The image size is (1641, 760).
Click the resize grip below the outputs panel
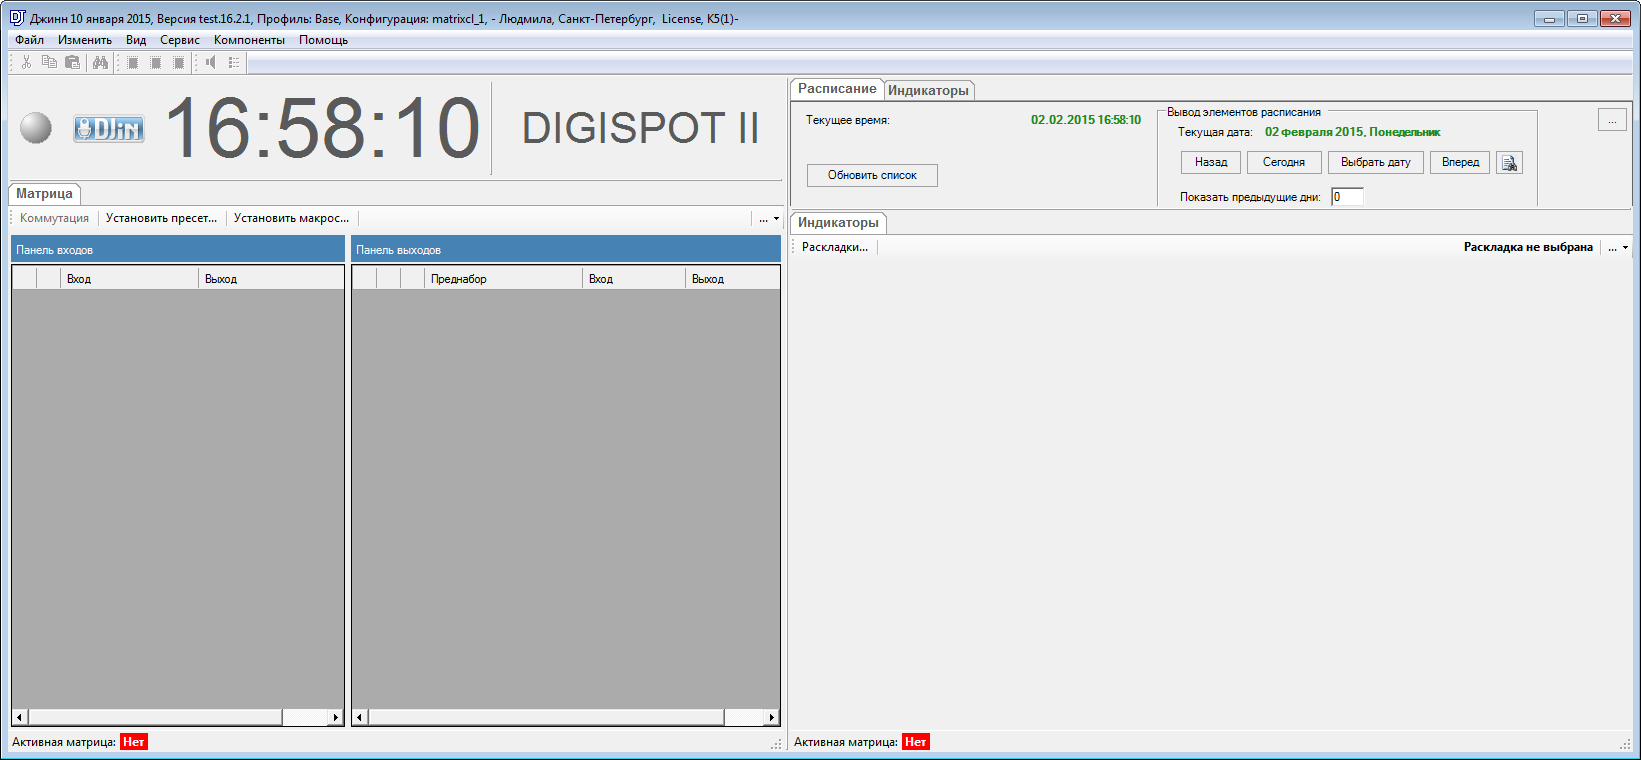point(776,744)
